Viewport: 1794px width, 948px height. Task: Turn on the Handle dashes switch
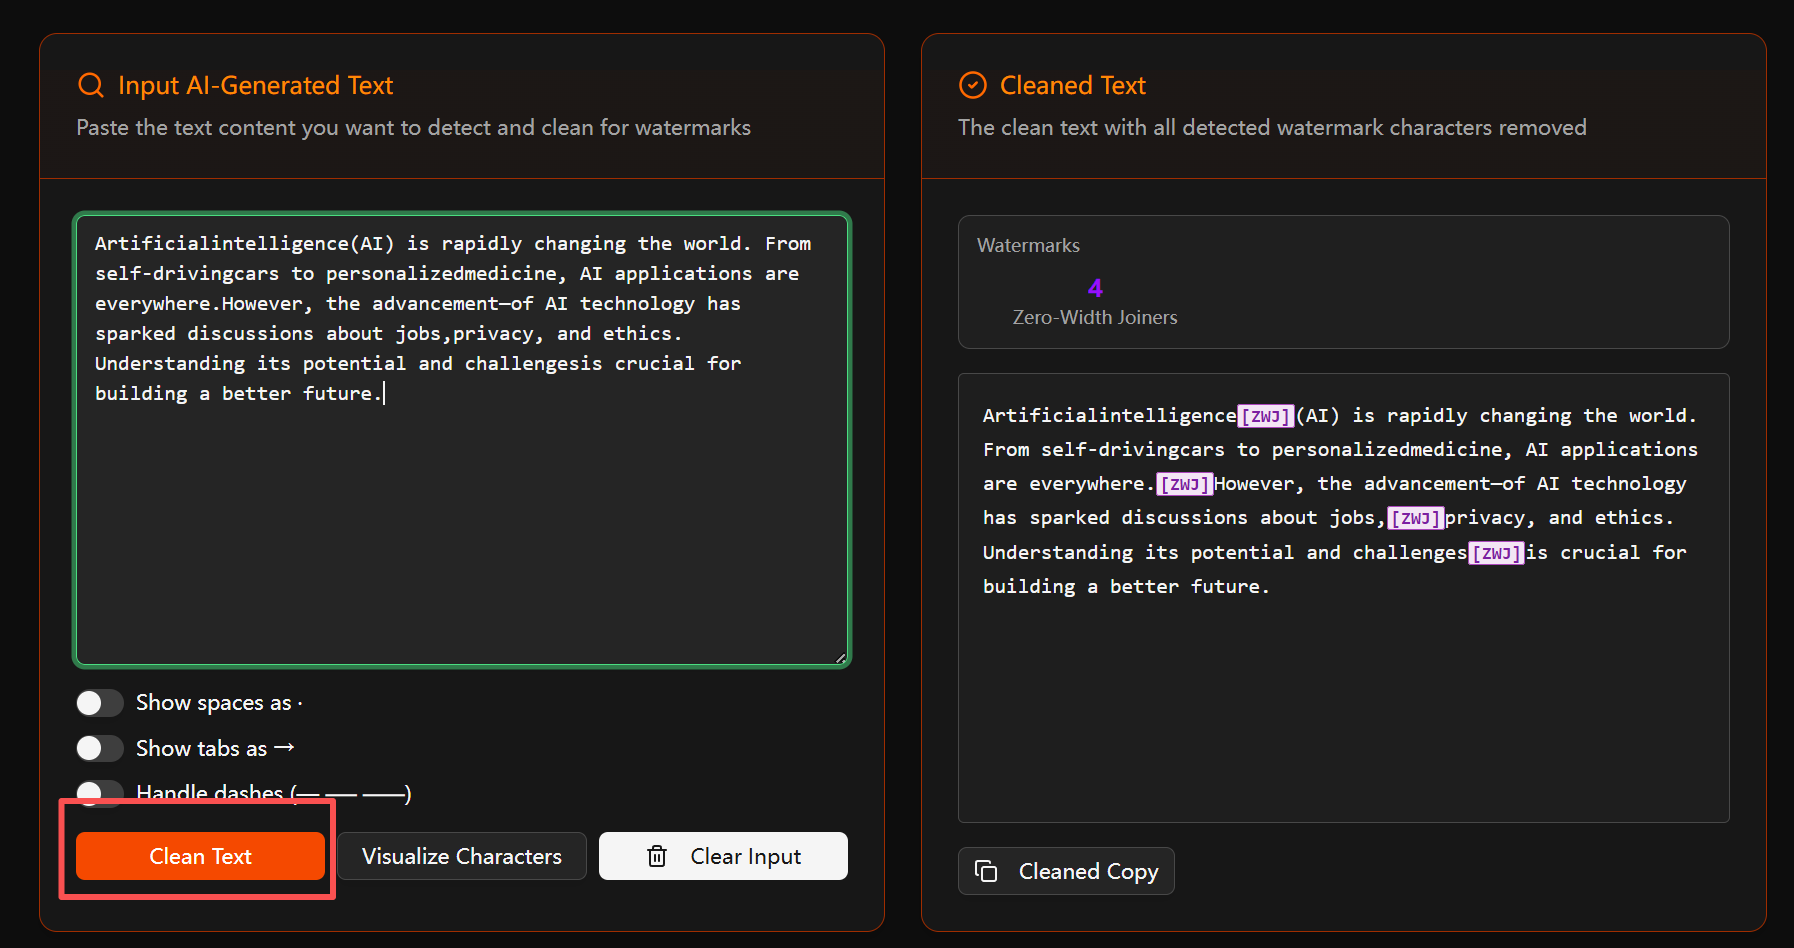(100, 792)
